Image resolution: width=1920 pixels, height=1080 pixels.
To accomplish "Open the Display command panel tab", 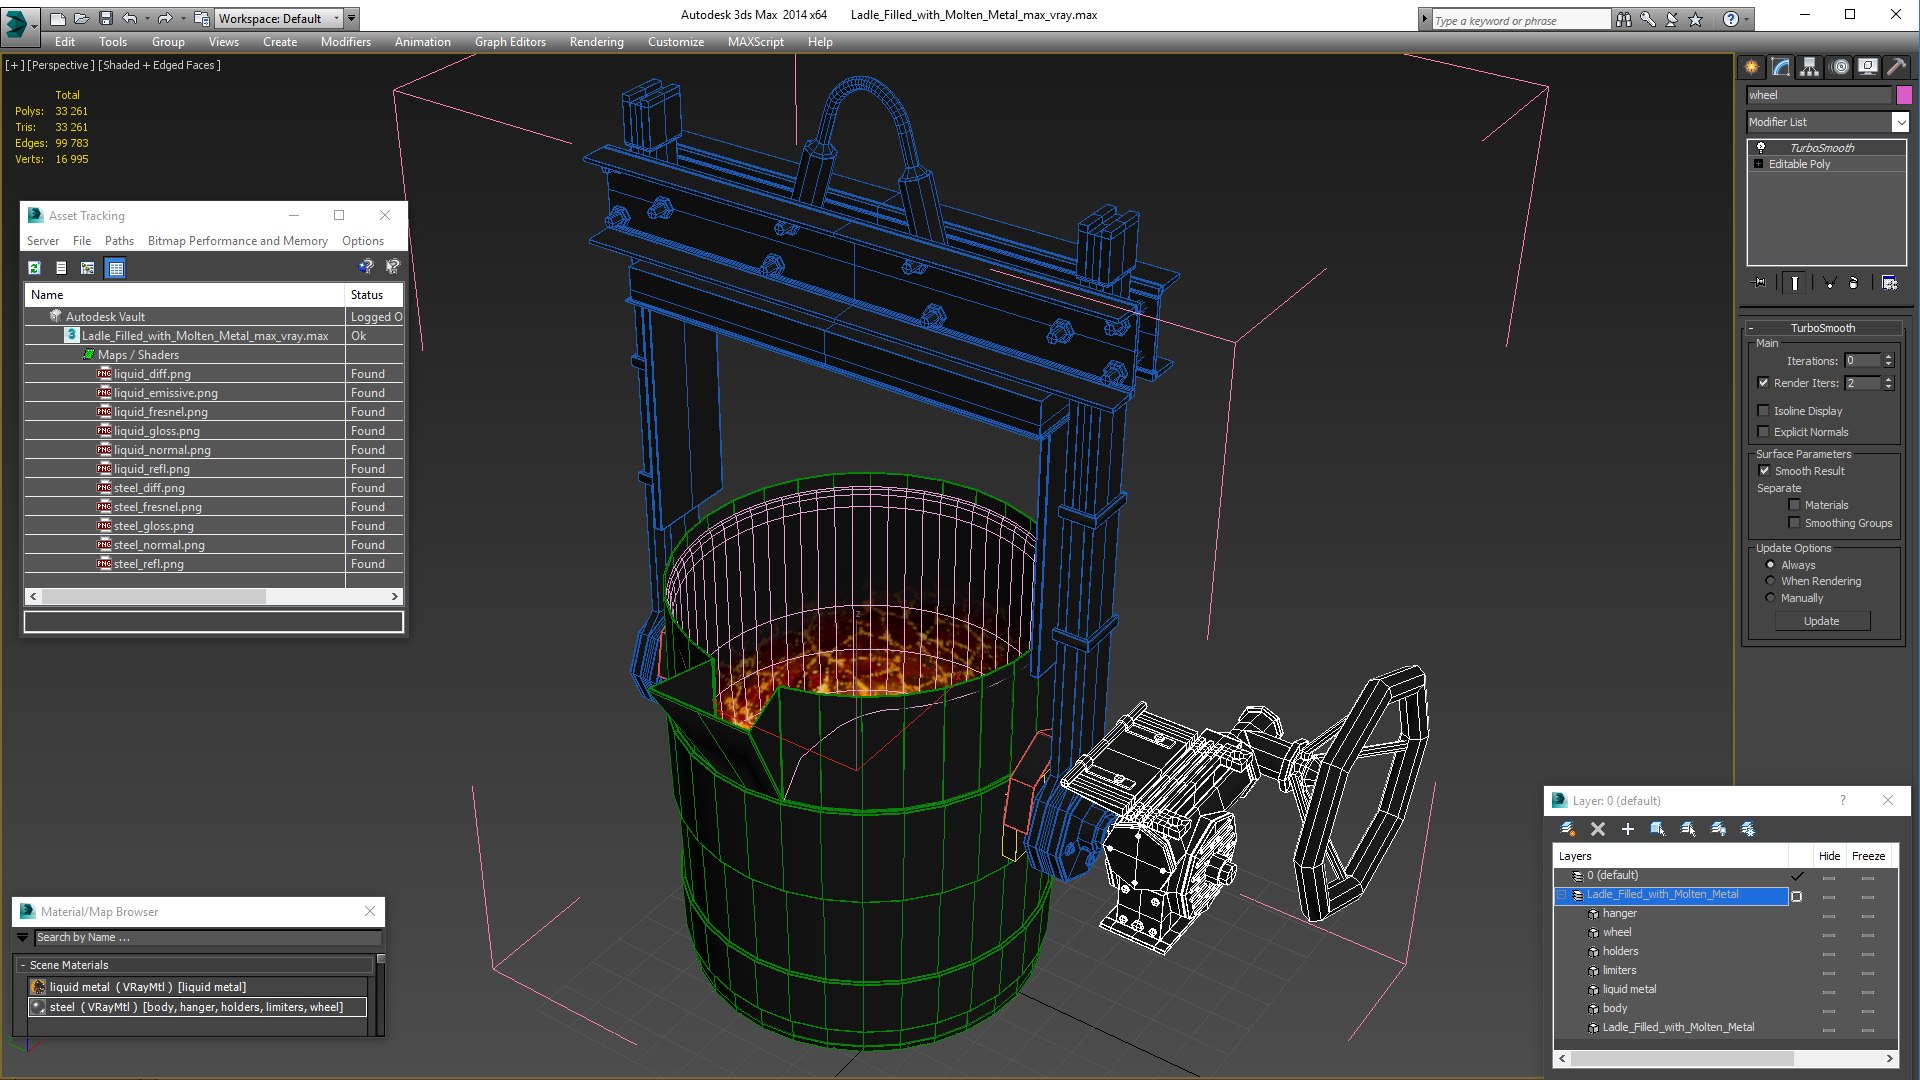I will pos(1868,67).
